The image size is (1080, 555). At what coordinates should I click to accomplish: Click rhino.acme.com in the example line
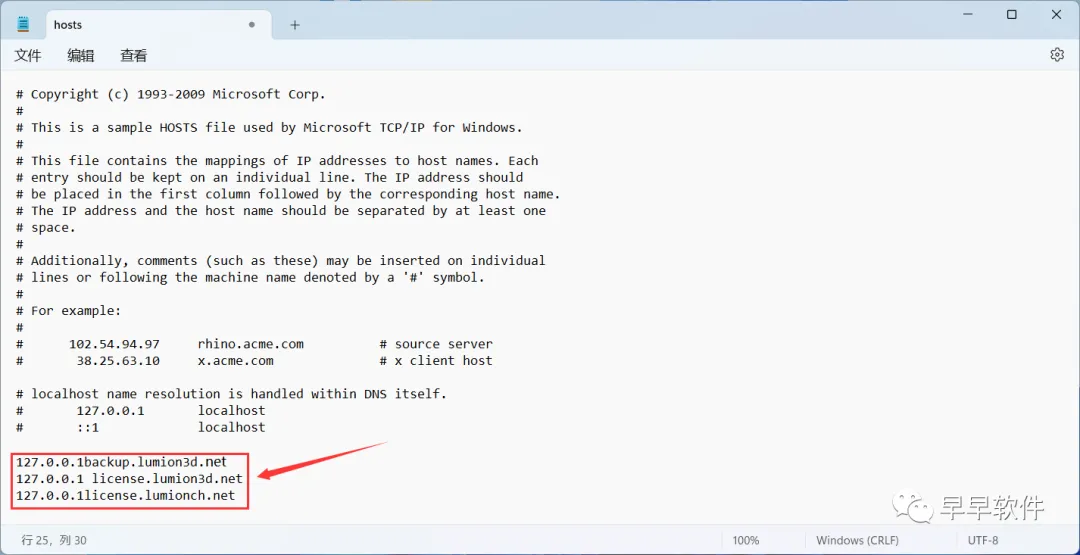tap(250, 344)
